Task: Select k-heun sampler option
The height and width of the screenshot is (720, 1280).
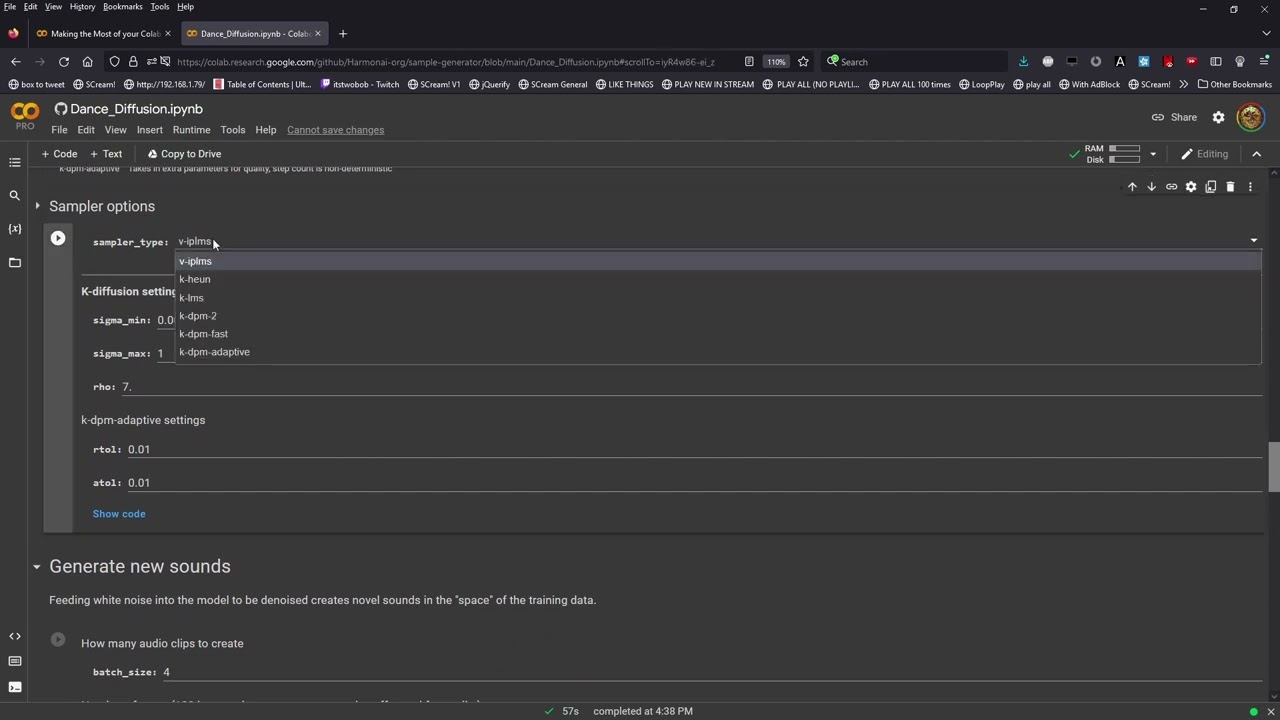Action: coord(718,279)
